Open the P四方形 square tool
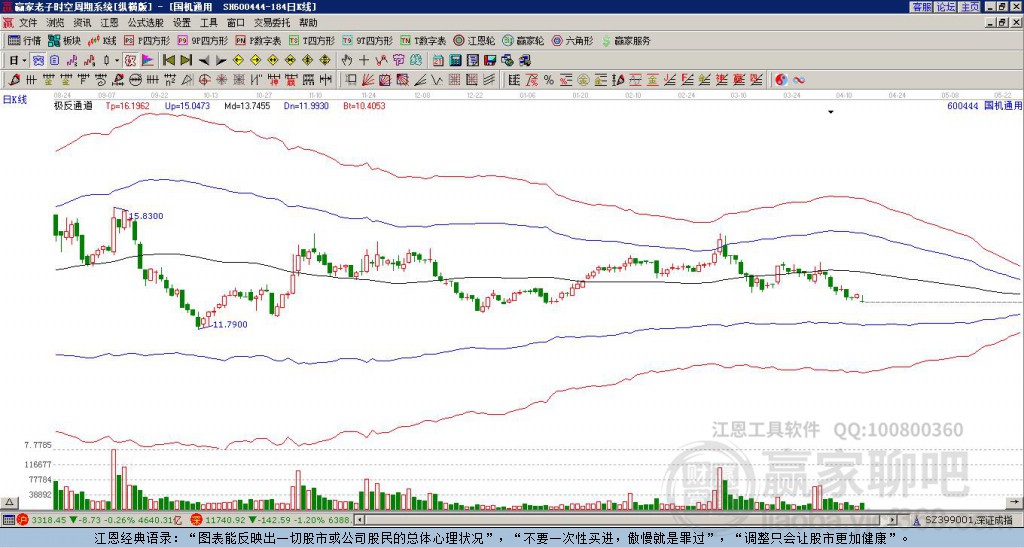This screenshot has height=548, width=1024. (147, 40)
